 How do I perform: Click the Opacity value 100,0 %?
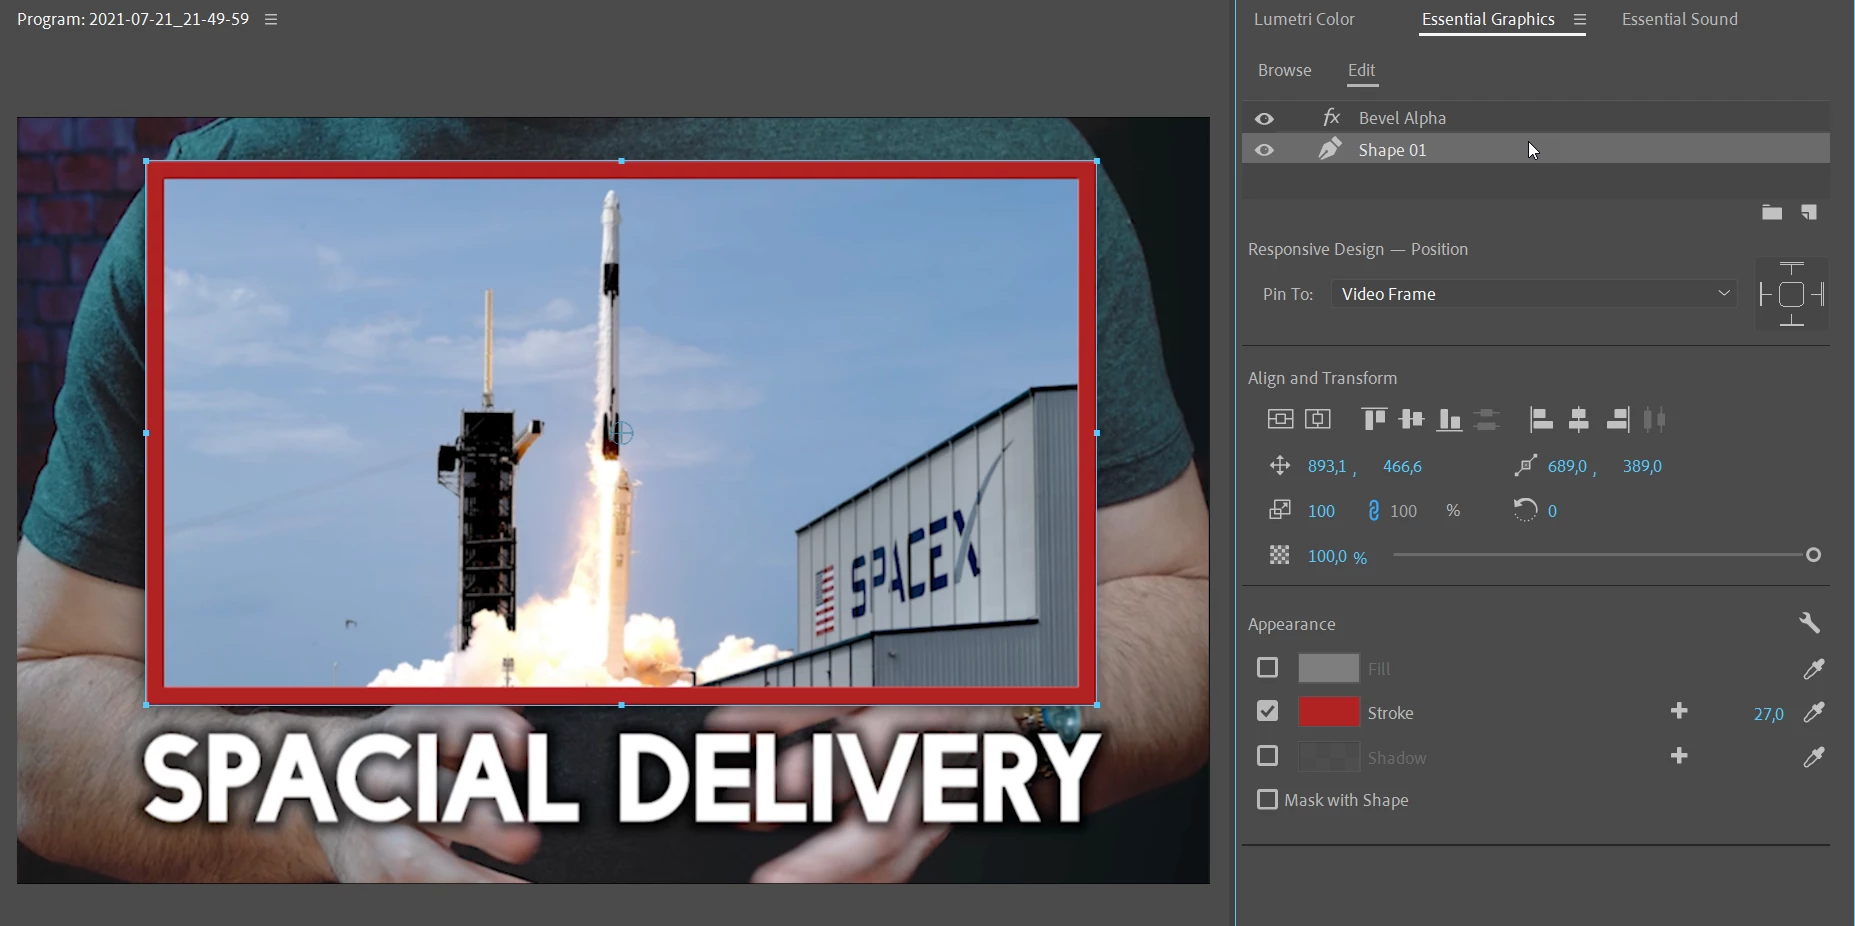[x=1337, y=556]
